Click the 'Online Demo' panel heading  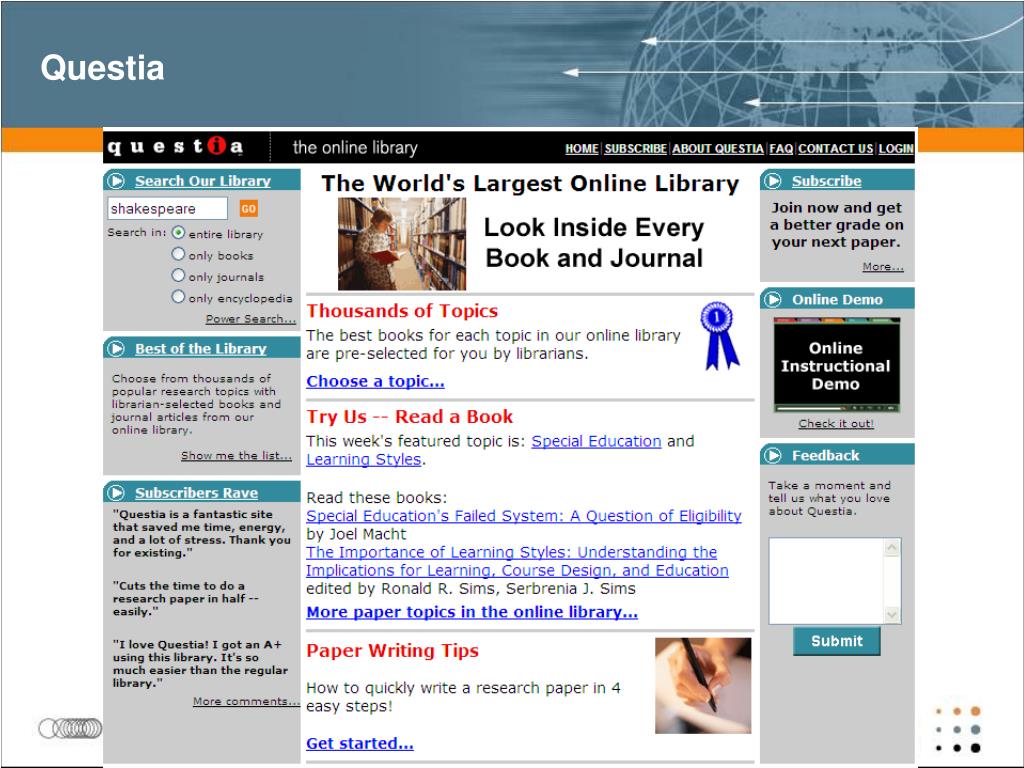click(x=837, y=299)
